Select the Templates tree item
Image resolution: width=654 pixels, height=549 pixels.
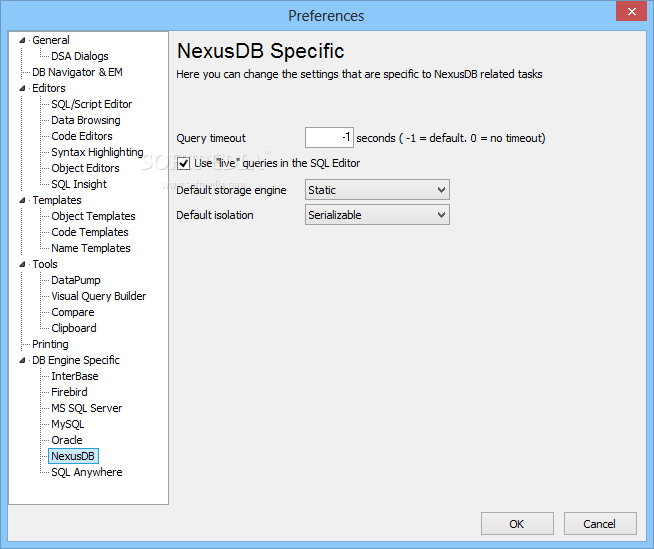pyautogui.click(x=57, y=200)
